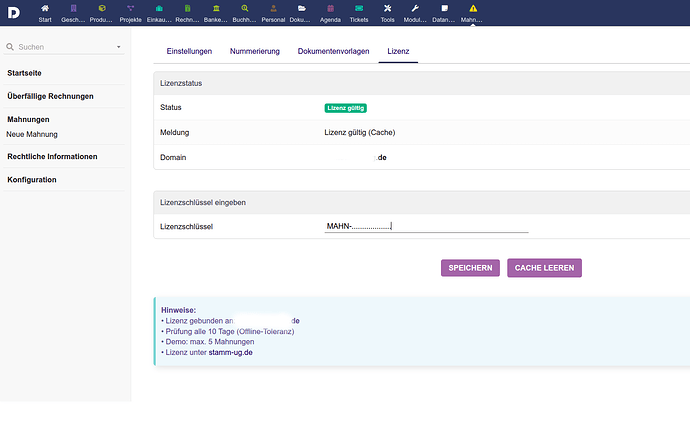Screen dimensions: 690x431
Task: Open the Start home icon
Action: [x=45, y=9]
